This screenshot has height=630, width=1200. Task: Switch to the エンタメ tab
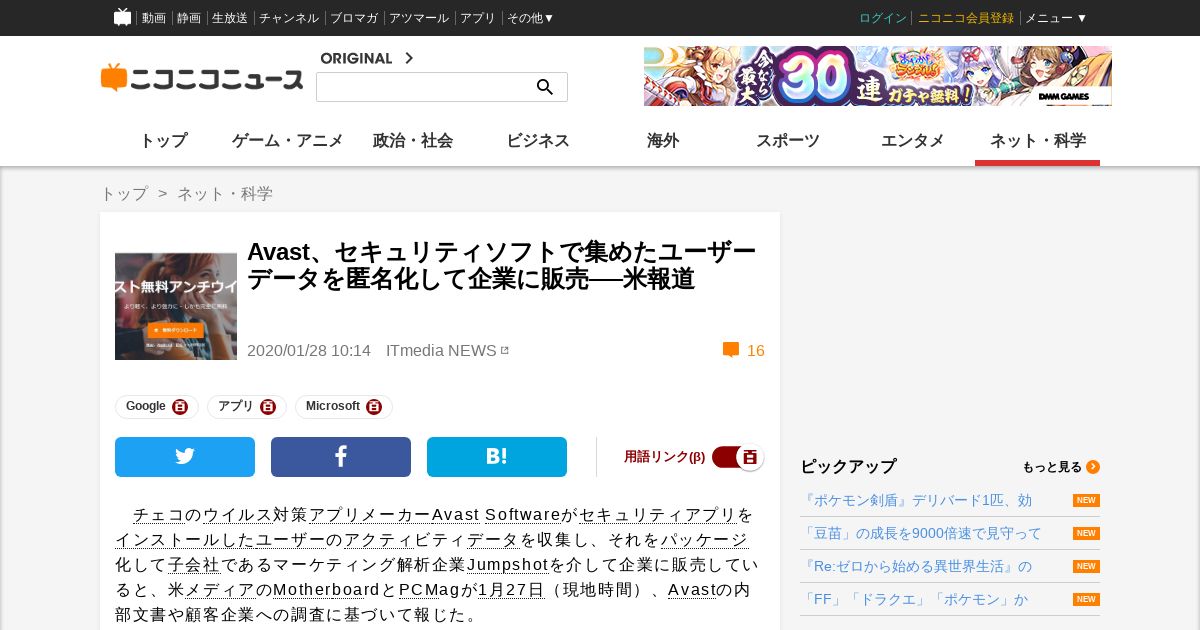[913, 141]
